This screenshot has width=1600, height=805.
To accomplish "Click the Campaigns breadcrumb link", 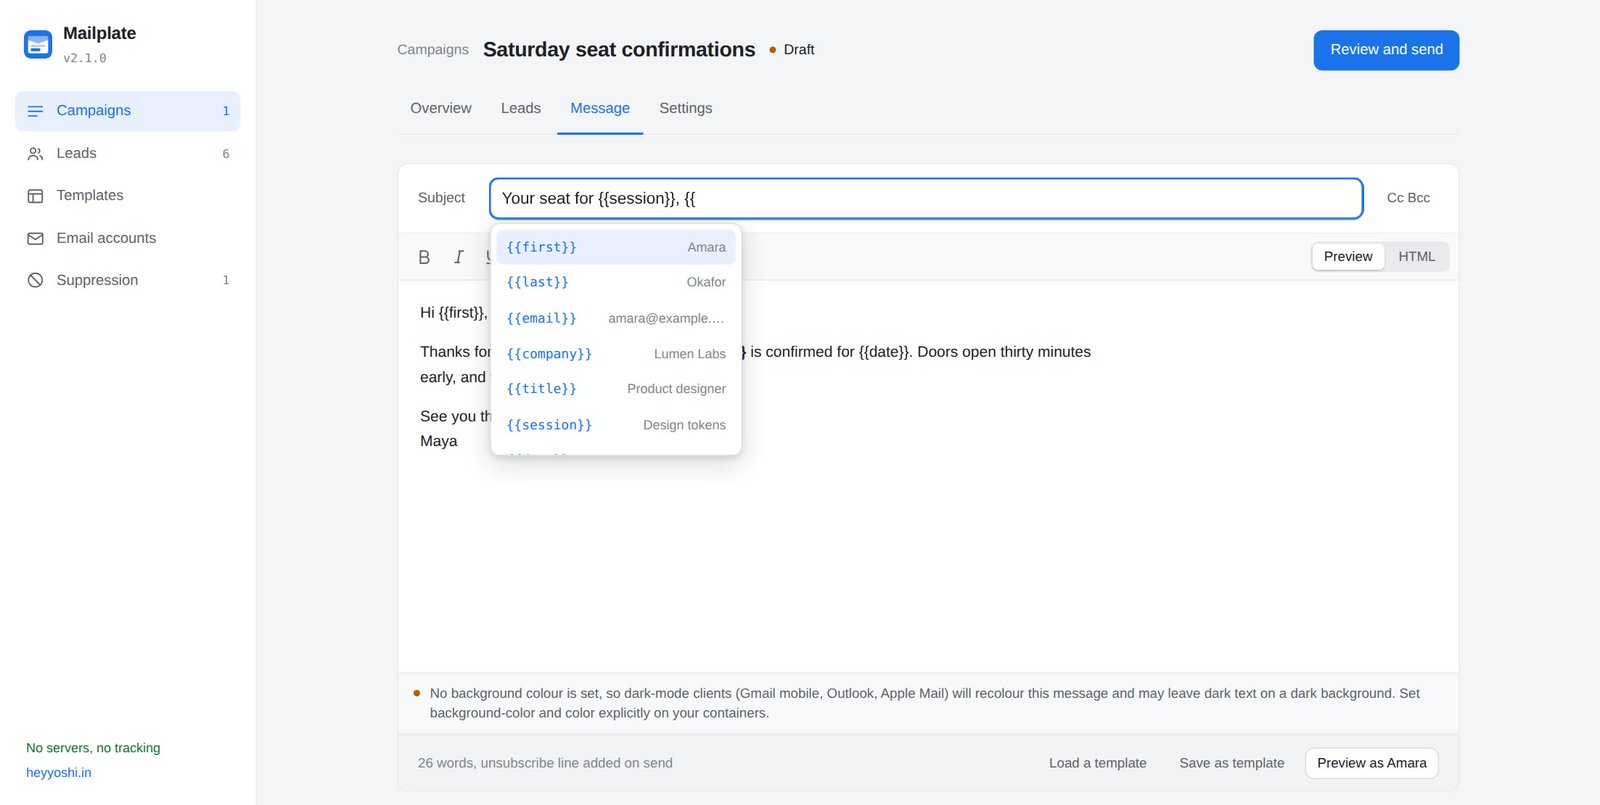I will click(433, 50).
